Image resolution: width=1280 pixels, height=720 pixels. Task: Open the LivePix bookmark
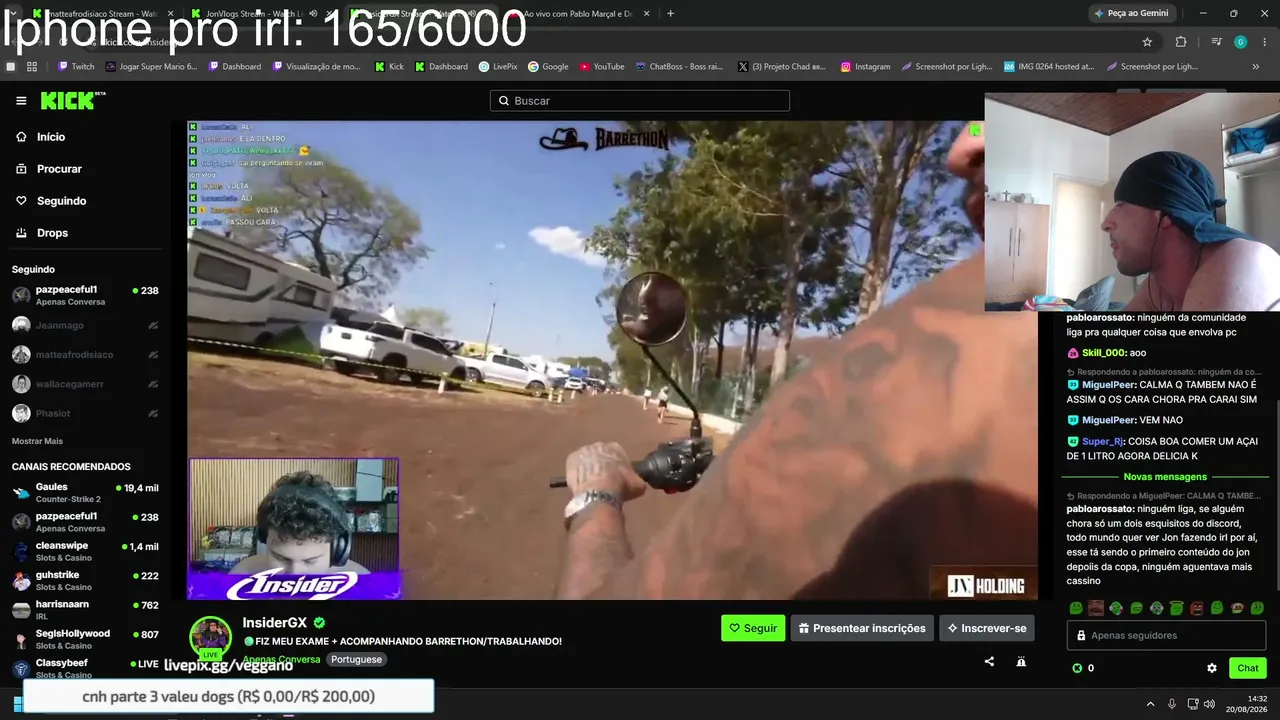point(498,67)
